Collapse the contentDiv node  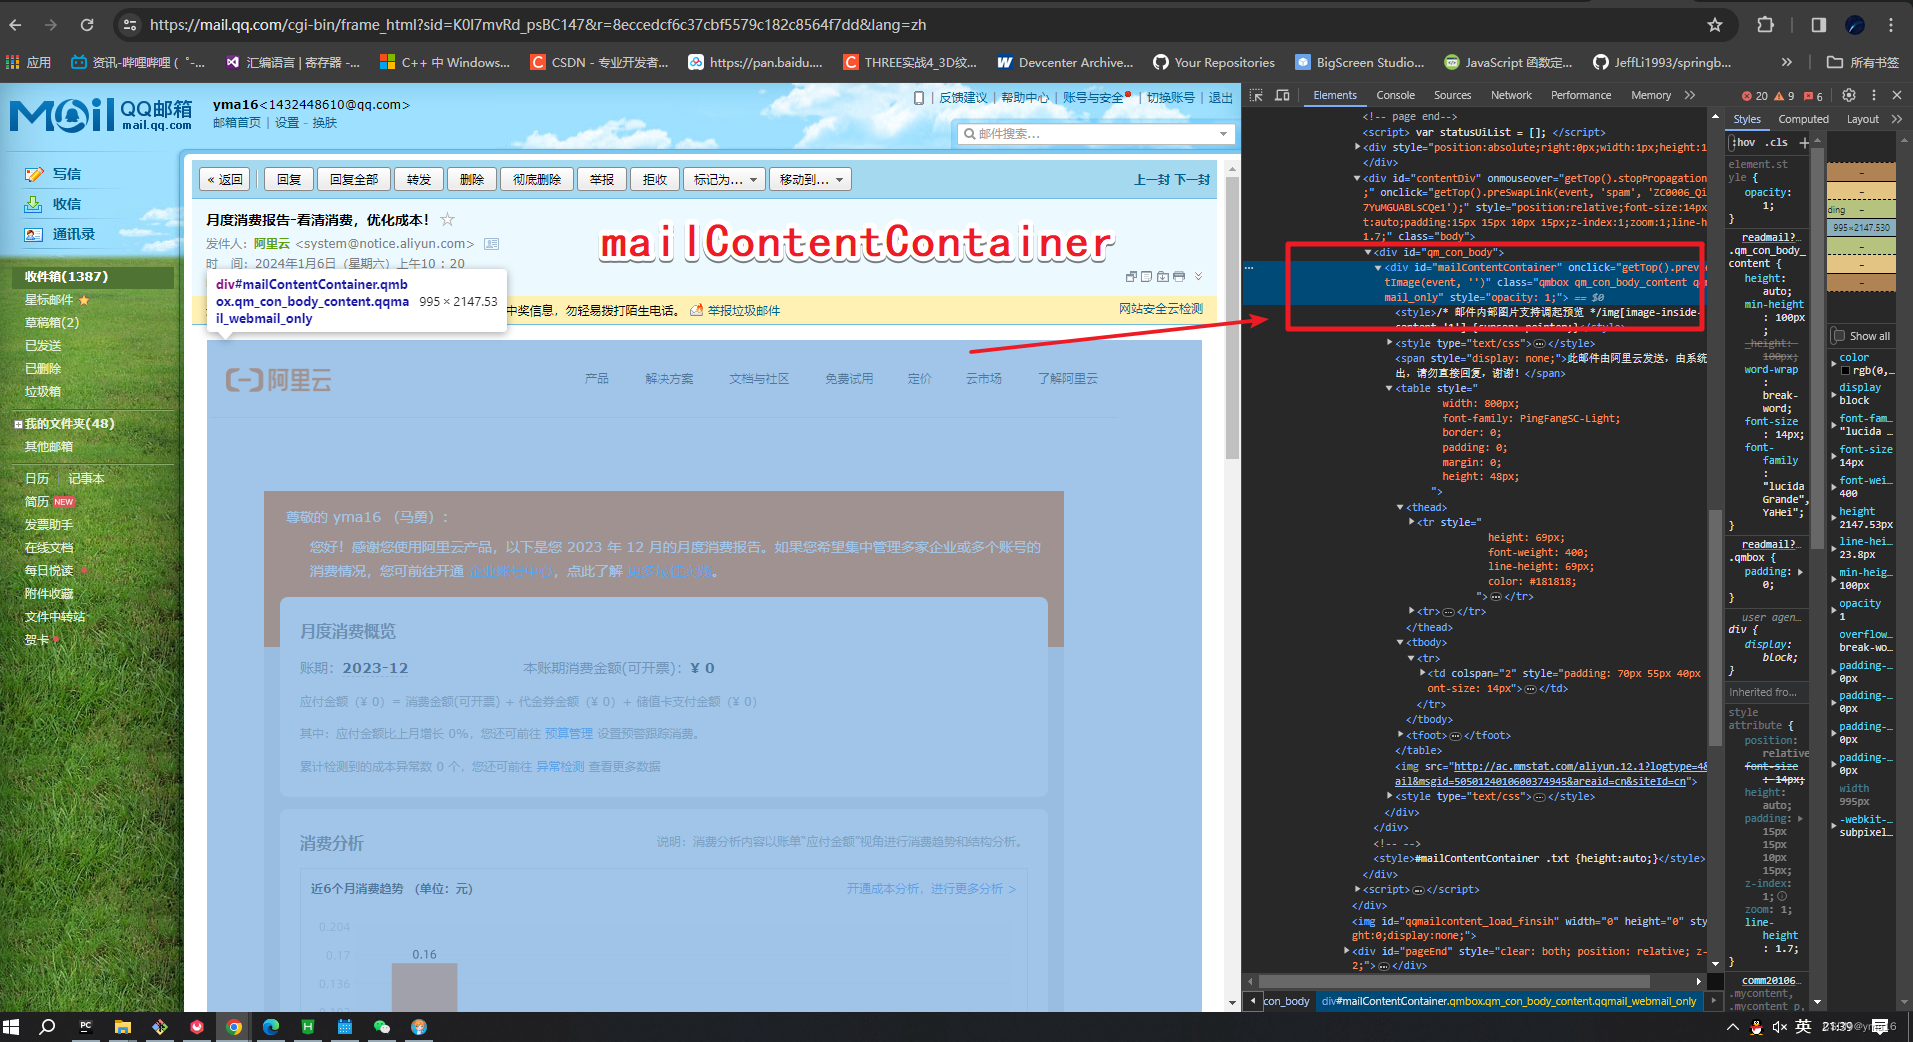(x=1357, y=179)
